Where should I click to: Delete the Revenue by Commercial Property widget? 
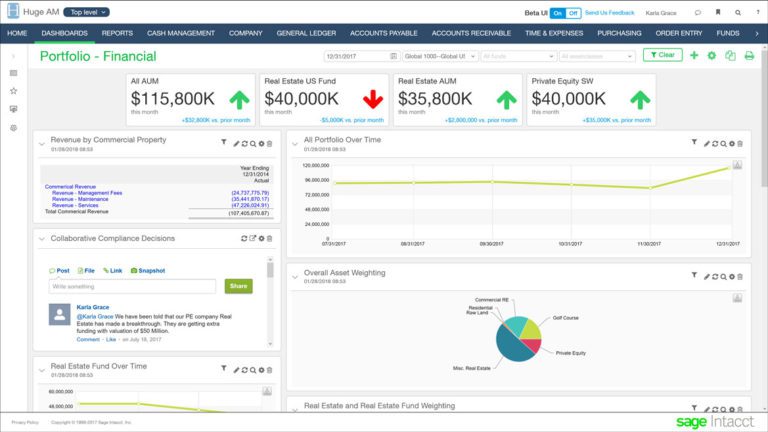pos(269,144)
